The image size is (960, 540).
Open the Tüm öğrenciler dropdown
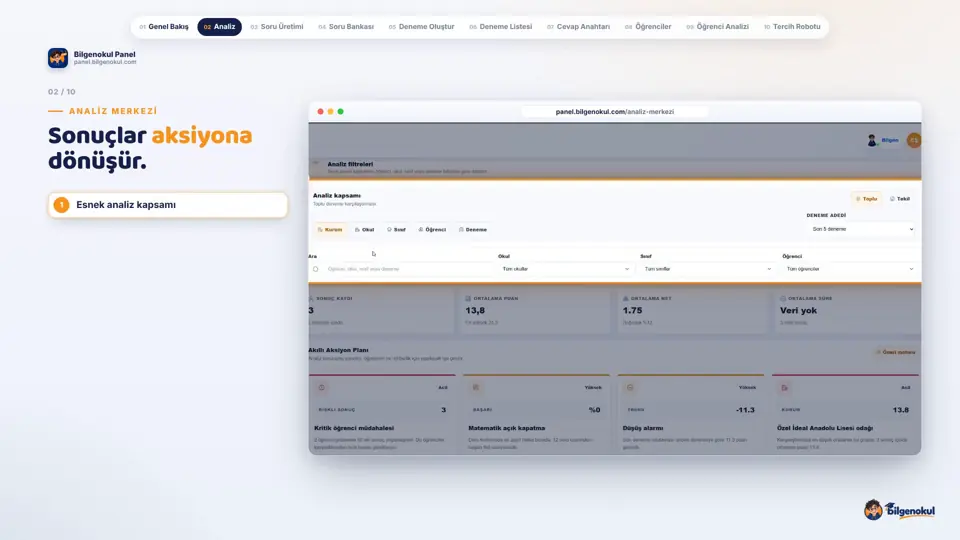tap(850, 269)
